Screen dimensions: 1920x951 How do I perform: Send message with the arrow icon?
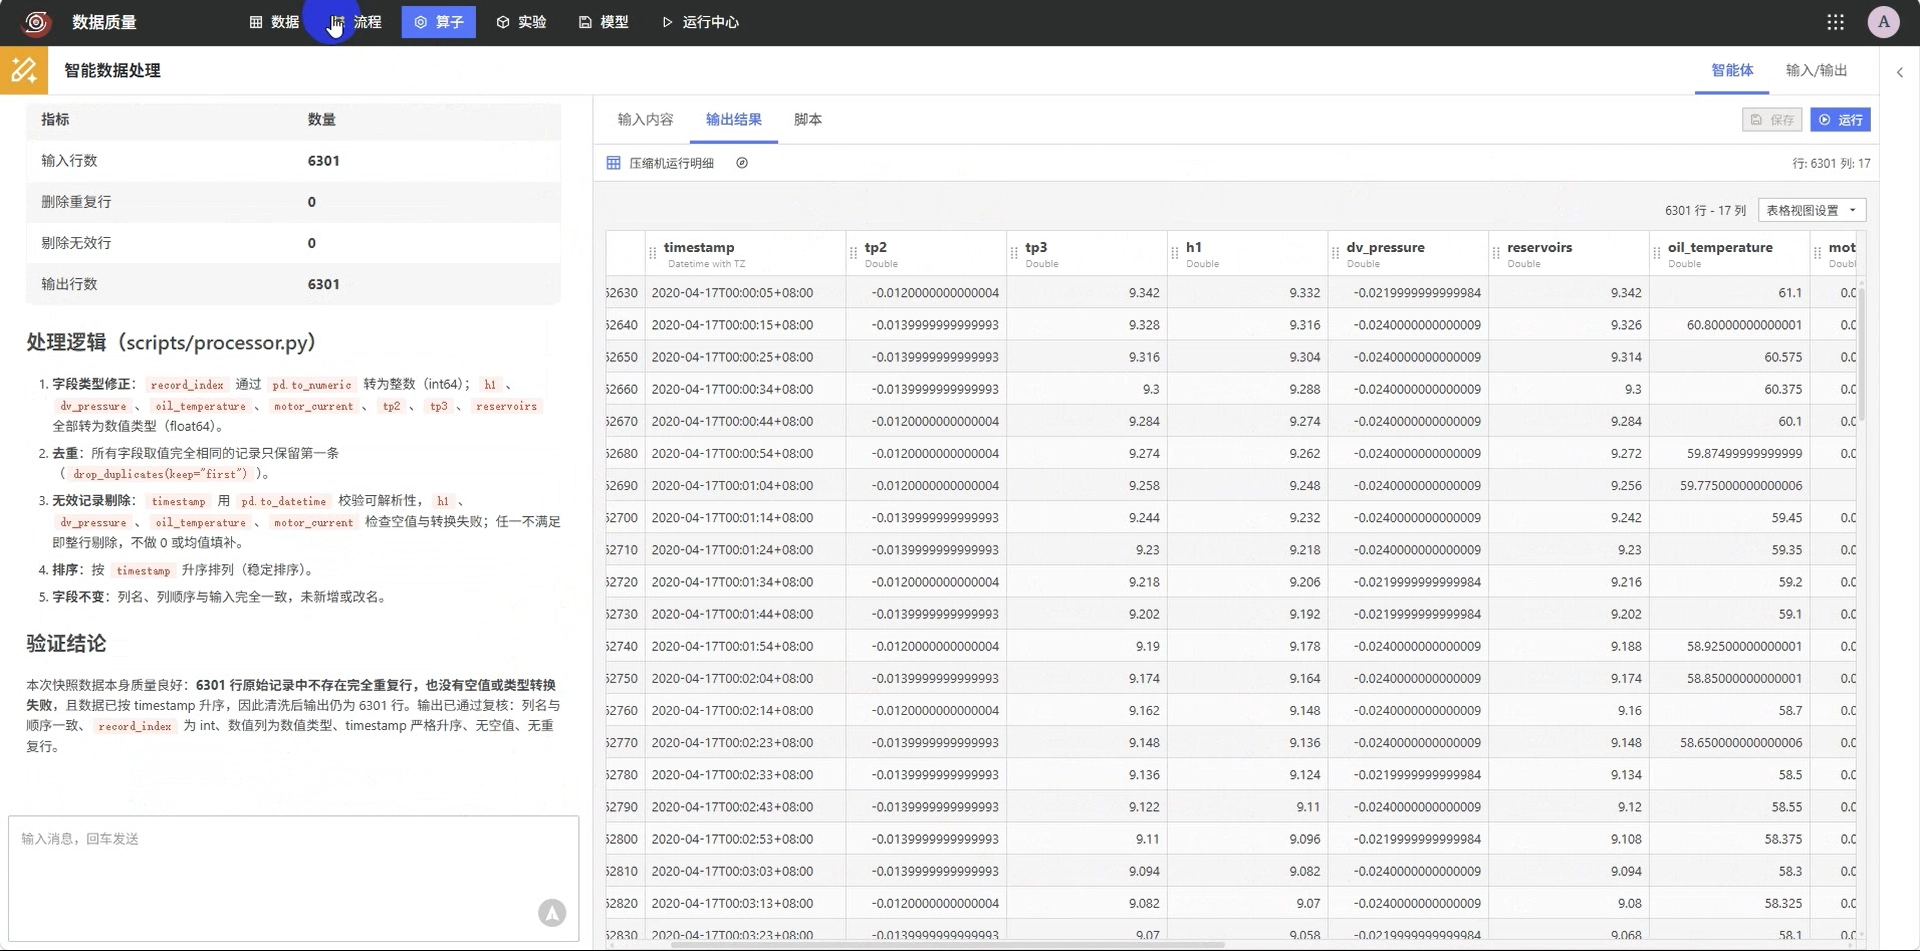tap(552, 912)
